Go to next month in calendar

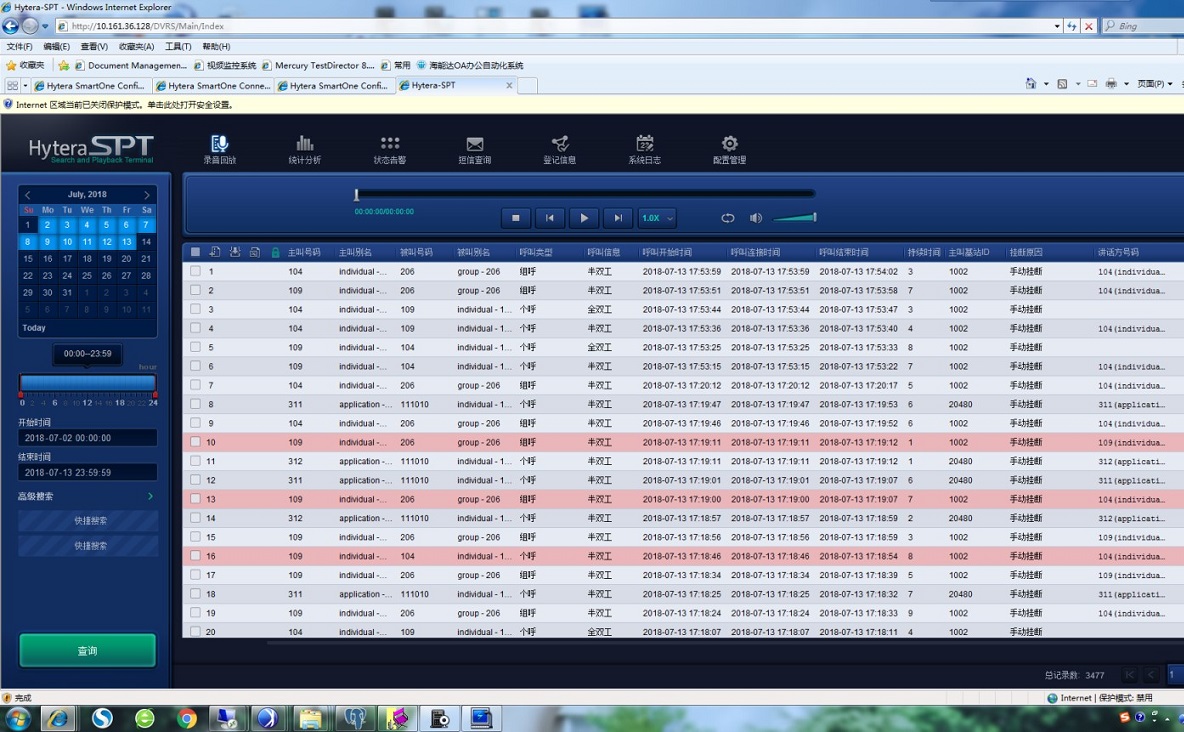(x=146, y=195)
